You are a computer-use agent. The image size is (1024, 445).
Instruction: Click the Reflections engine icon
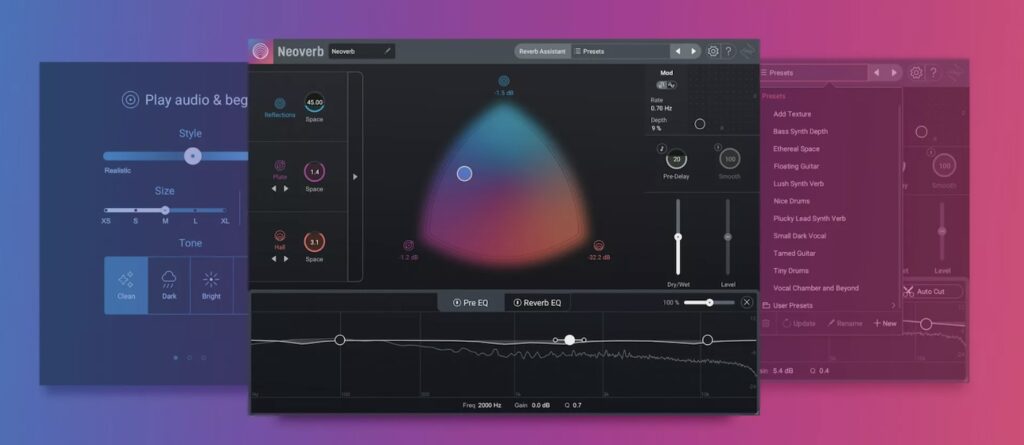(x=280, y=103)
